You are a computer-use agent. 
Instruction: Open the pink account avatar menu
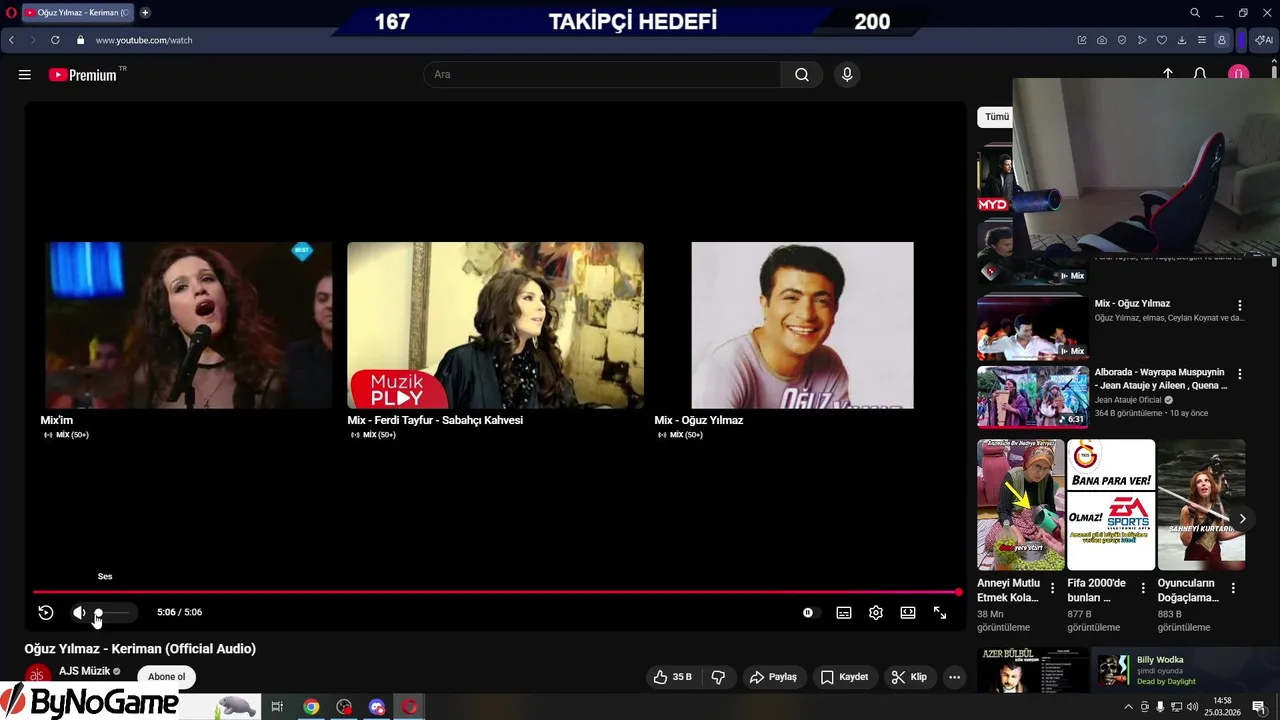pos(1238,75)
